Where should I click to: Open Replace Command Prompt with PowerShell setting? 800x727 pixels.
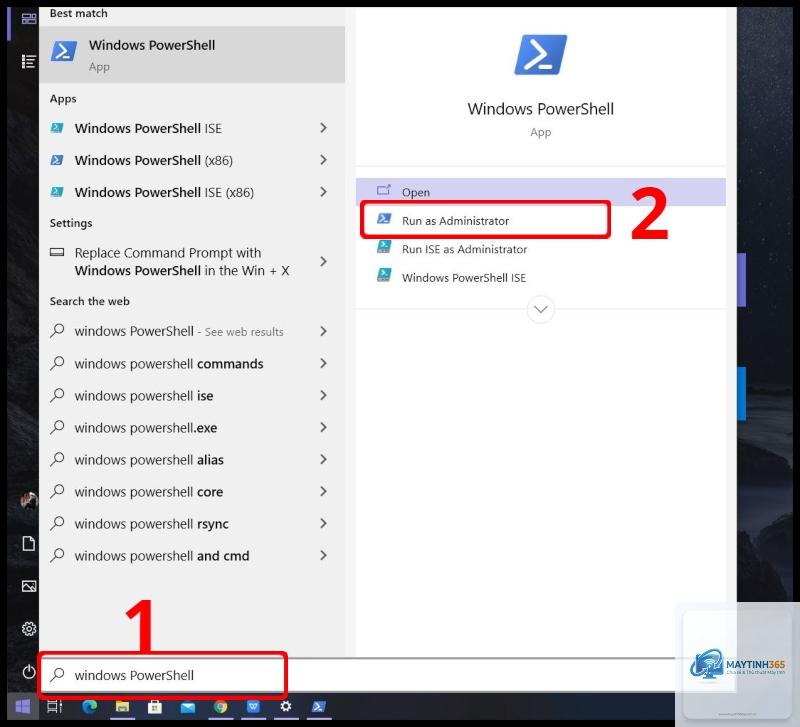[192, 262]
